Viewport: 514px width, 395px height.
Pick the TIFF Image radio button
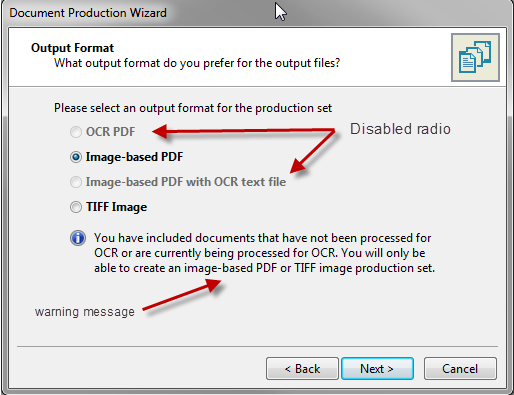pyautogui.click(x=76, y=207)
